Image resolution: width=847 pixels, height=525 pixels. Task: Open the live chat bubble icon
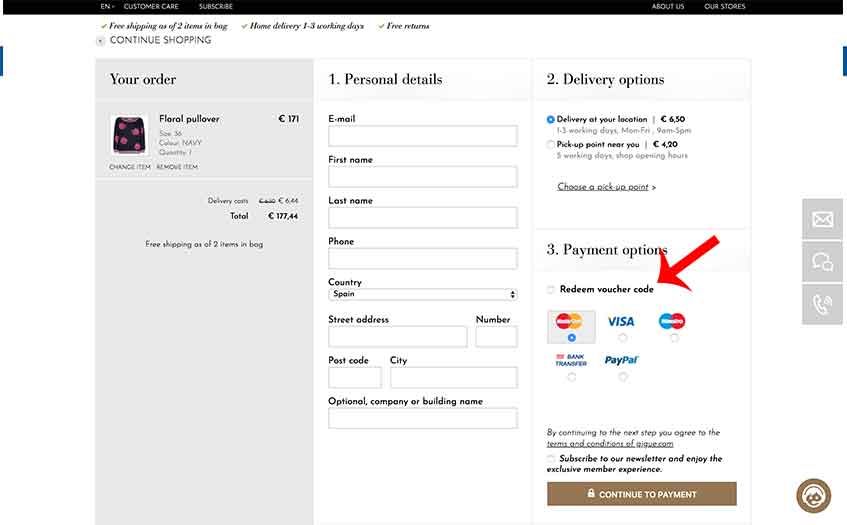[x=823, y=262]
